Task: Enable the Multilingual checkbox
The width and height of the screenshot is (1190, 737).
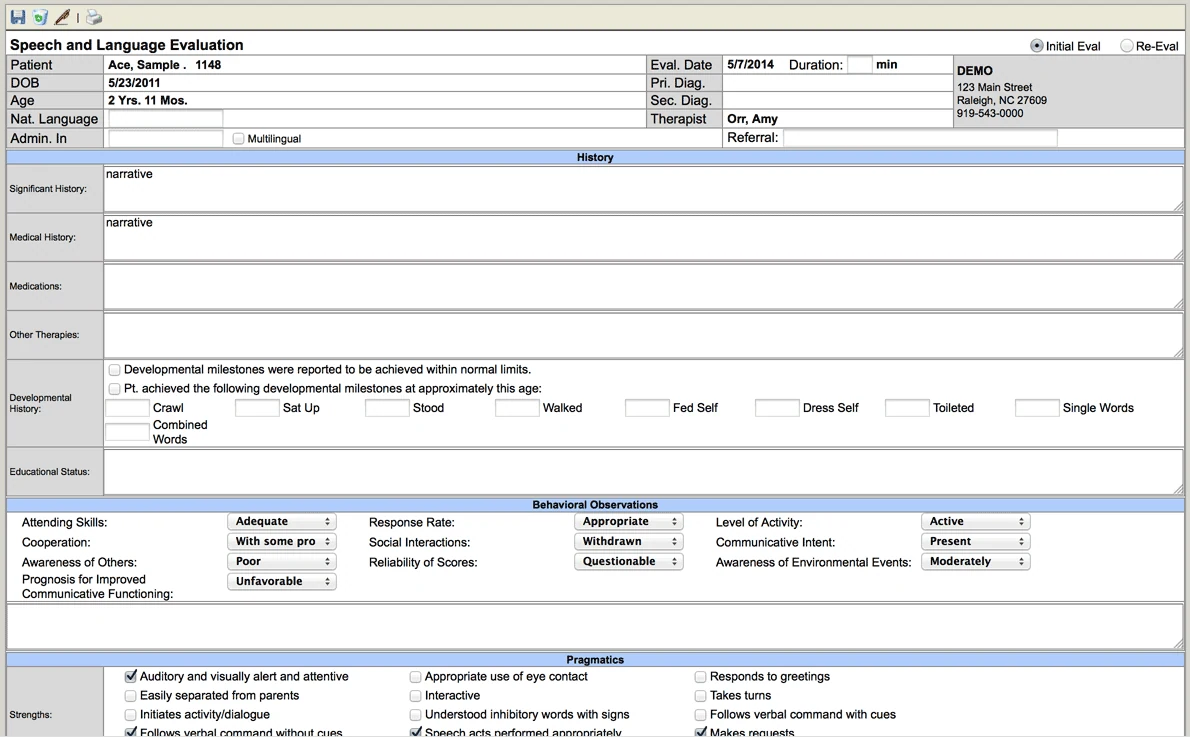Action: [x=239, y=138]
